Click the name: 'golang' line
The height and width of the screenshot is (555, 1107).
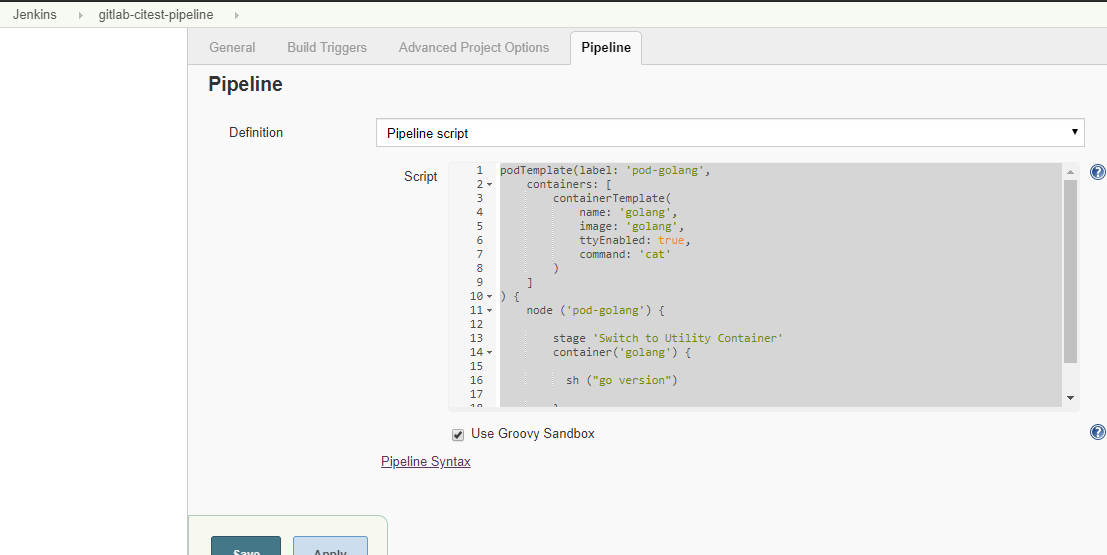pos(628,212)
